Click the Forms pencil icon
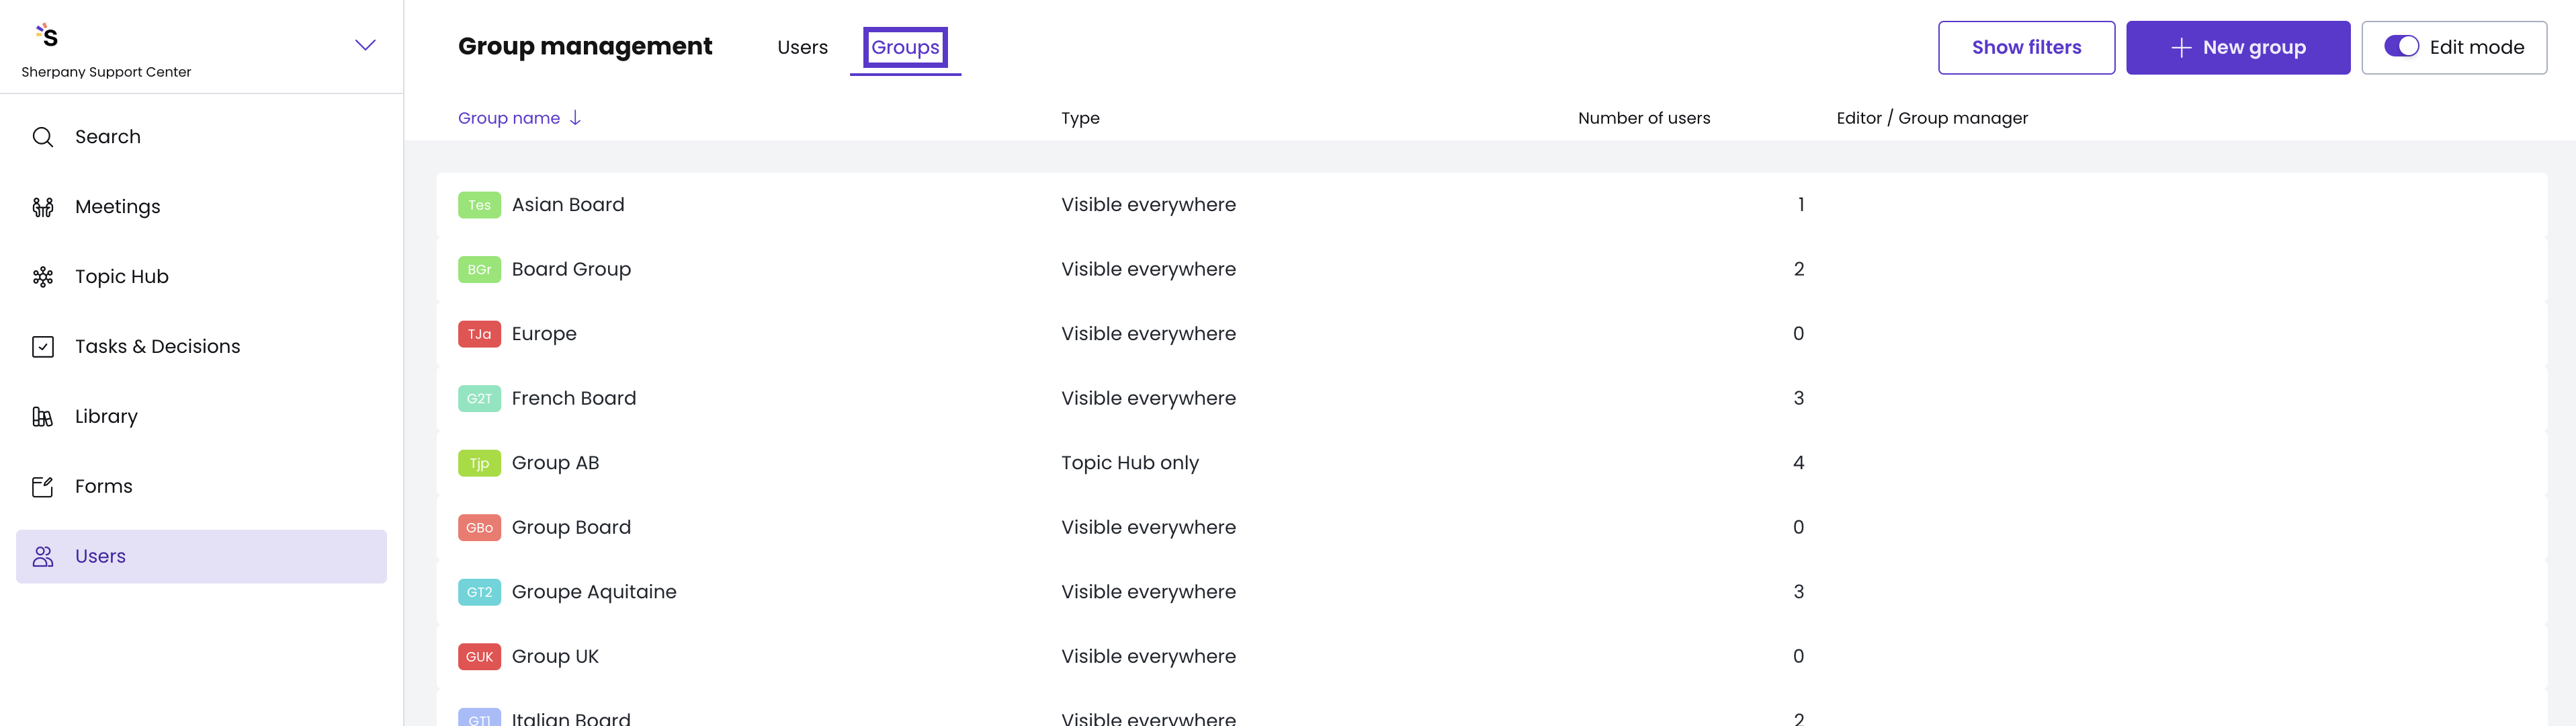Image resolution: width=2576 pixels, height=726 pixels. [43, 487]
